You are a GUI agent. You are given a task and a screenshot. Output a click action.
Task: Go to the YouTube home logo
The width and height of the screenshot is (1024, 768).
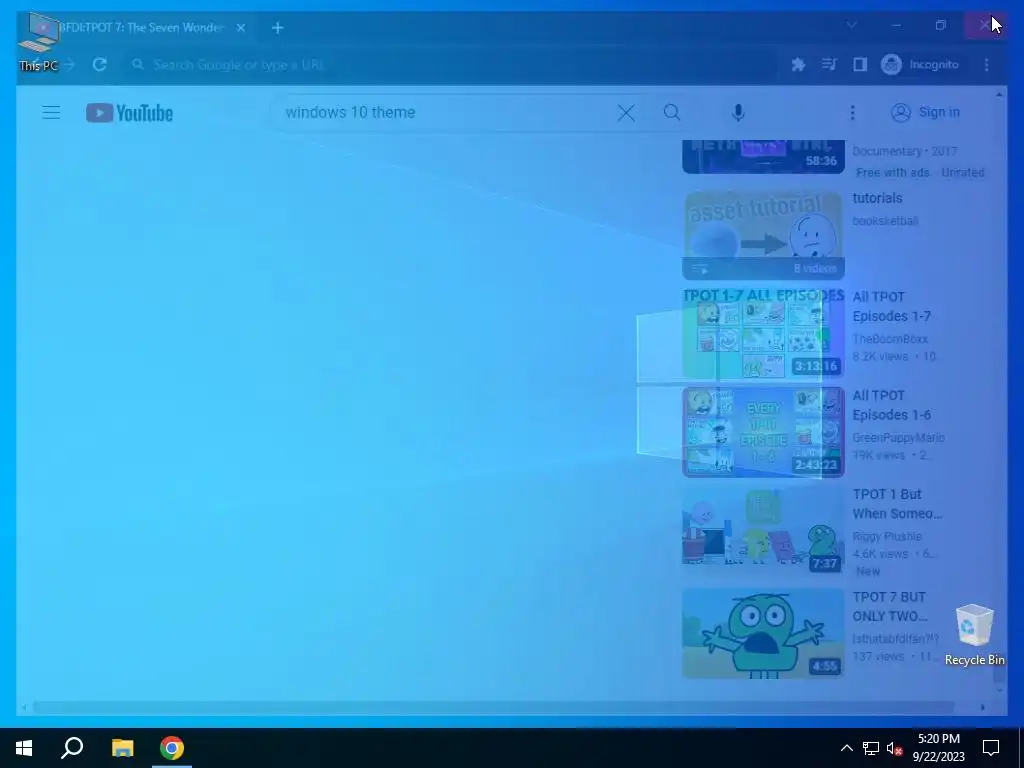point(129,113)
